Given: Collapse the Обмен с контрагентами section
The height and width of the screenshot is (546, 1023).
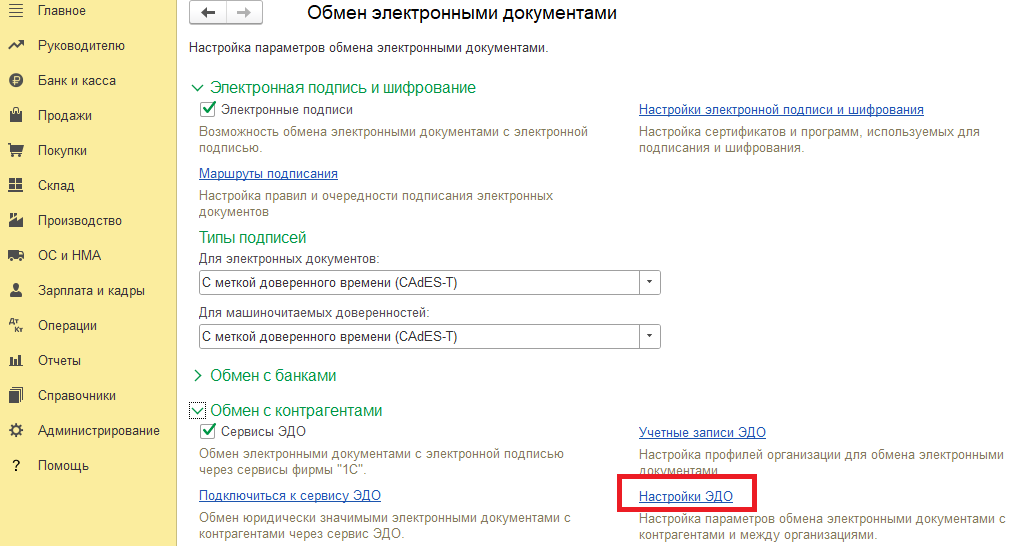Looking at the screenshot, I should tap(197, 410).
